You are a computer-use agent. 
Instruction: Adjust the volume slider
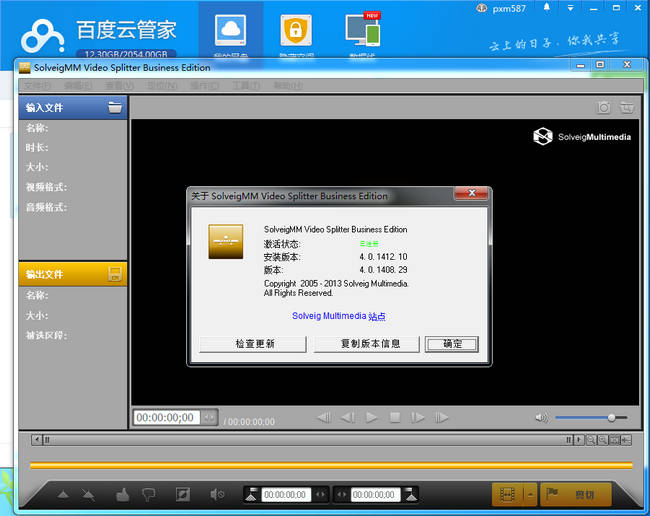[x=591, y=418]
